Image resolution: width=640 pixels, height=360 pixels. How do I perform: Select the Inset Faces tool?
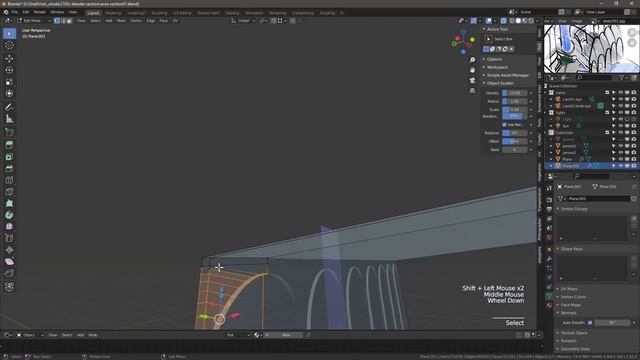9,157
